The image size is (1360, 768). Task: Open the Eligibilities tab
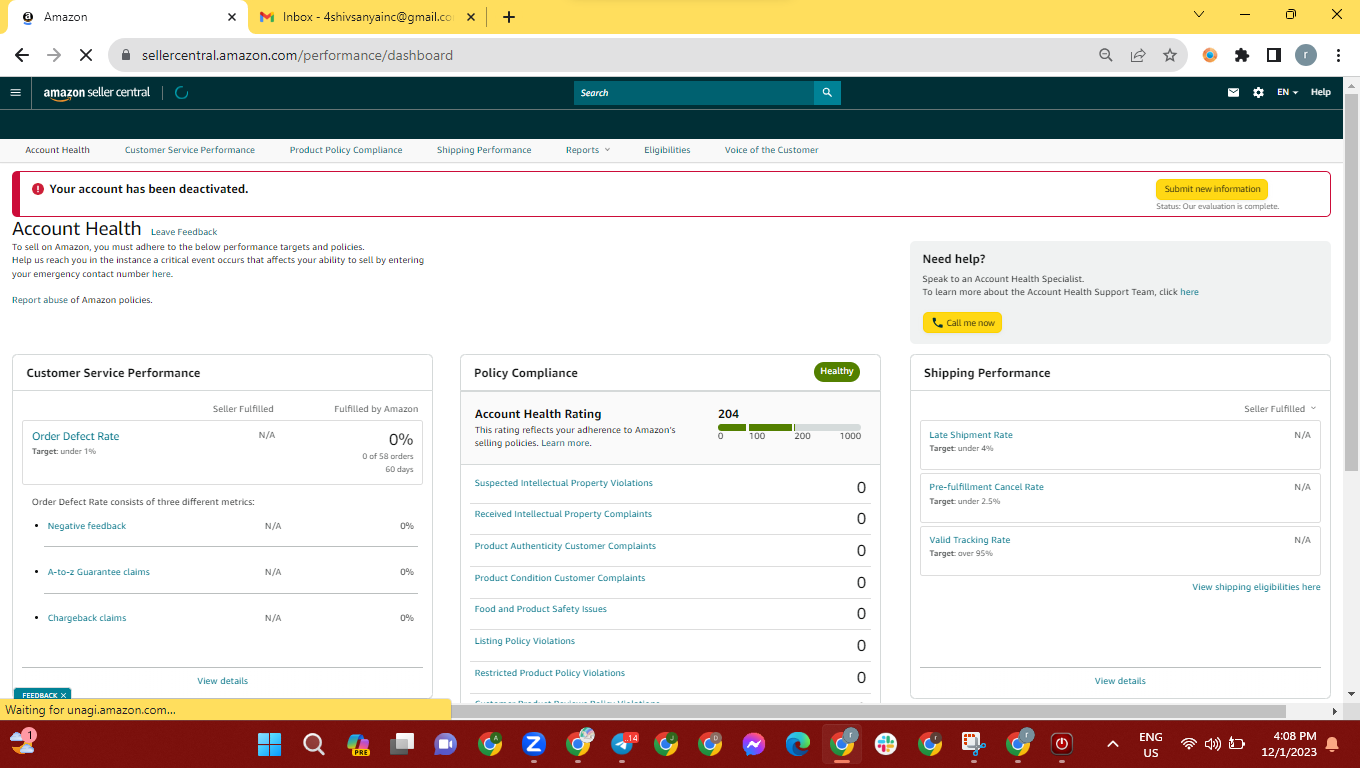667,150
